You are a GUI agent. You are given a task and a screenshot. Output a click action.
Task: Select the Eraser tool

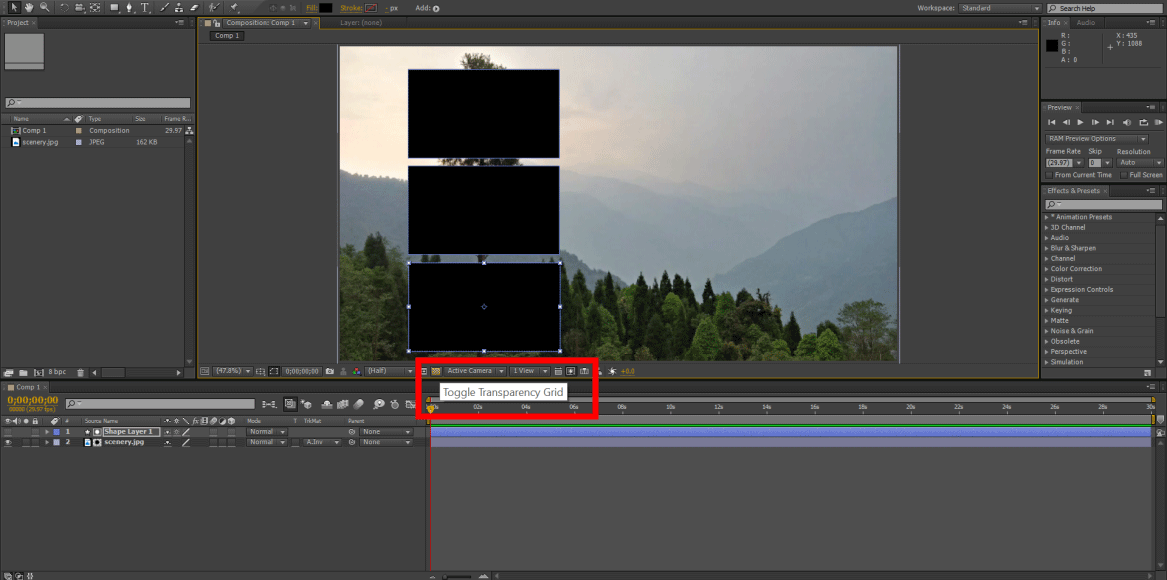click(194, 7)
